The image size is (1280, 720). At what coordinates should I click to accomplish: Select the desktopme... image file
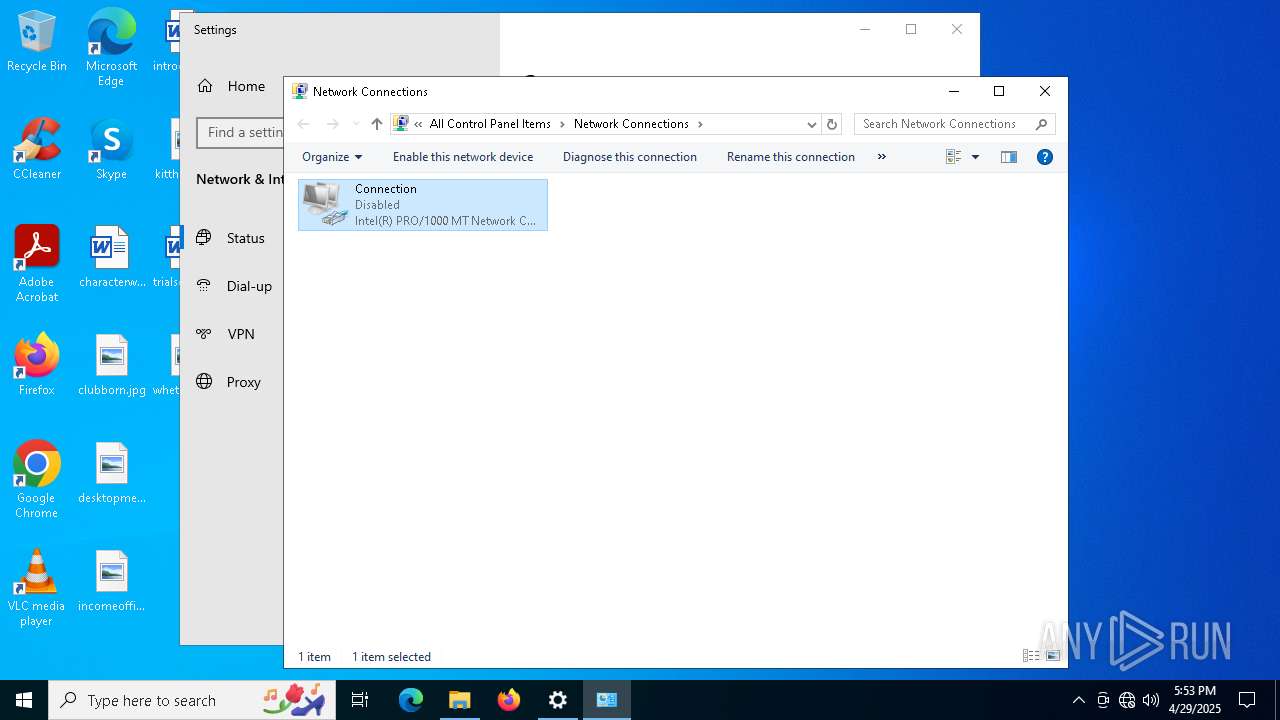click(x=111, y=473)
